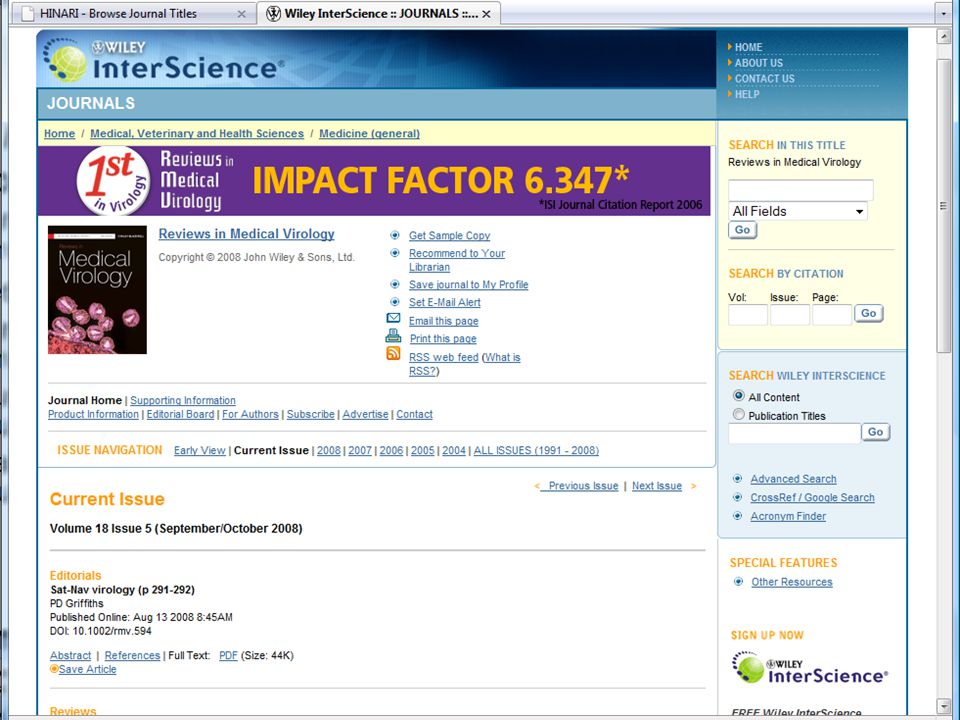The width and height of the screenshot is (960, 720).
Task: Open the All Fields dropdown
Action: point(798,211)
